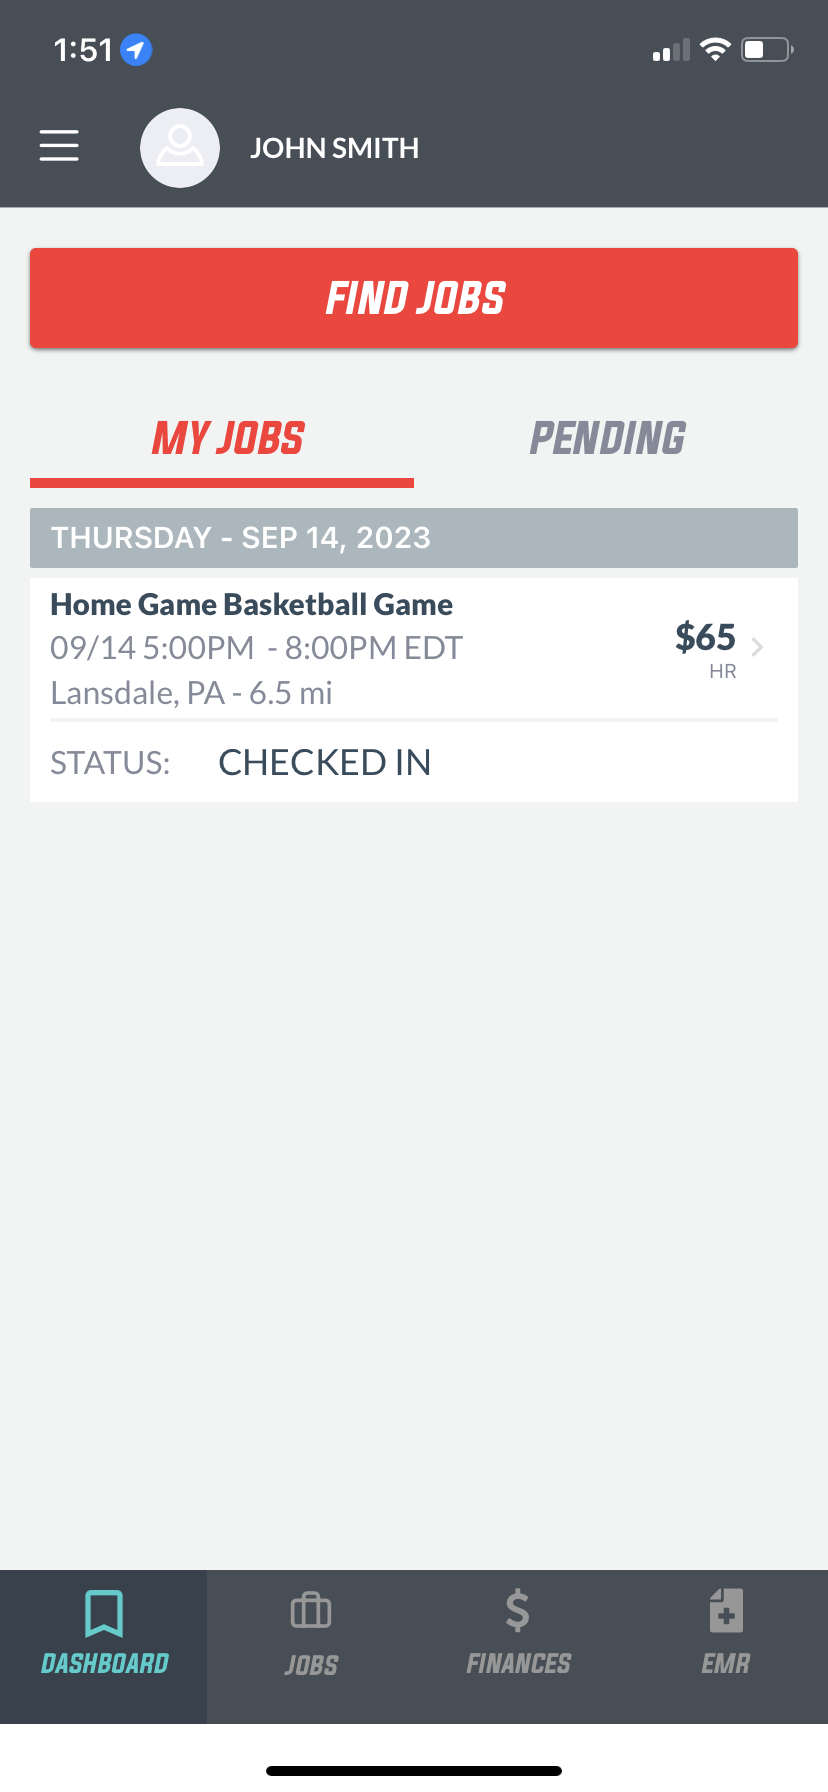Tap the location arrow status icon
828x1792 pixels.
point(136,49)
